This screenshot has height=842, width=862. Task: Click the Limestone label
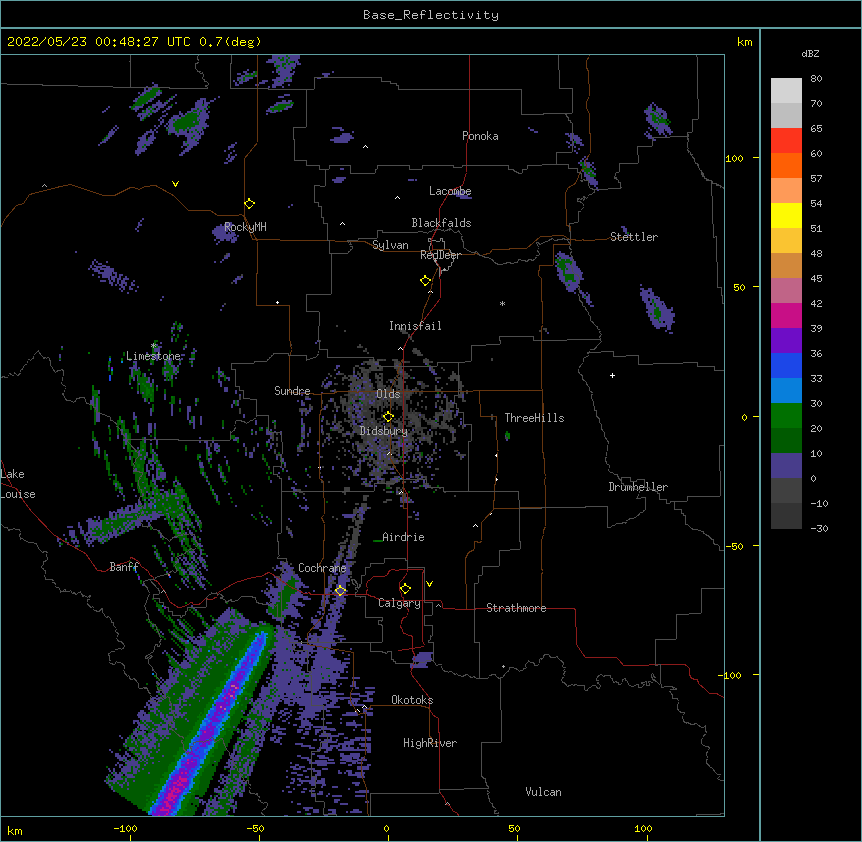coord(153,356)
